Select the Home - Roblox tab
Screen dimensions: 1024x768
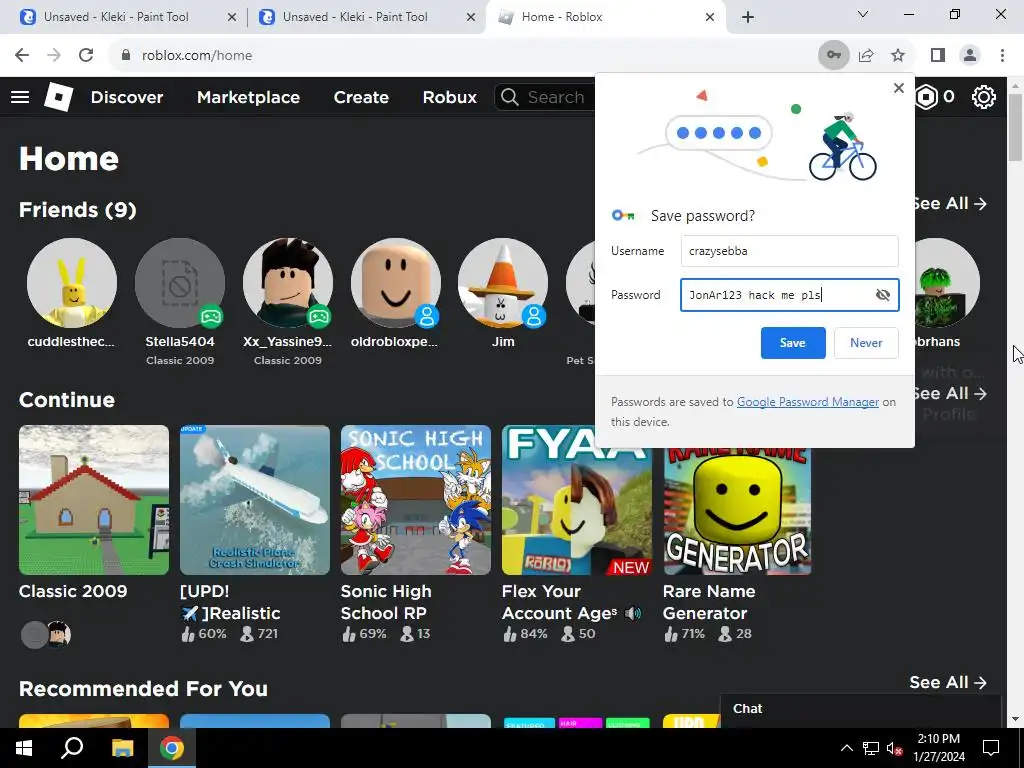click(x=605, y=17)
